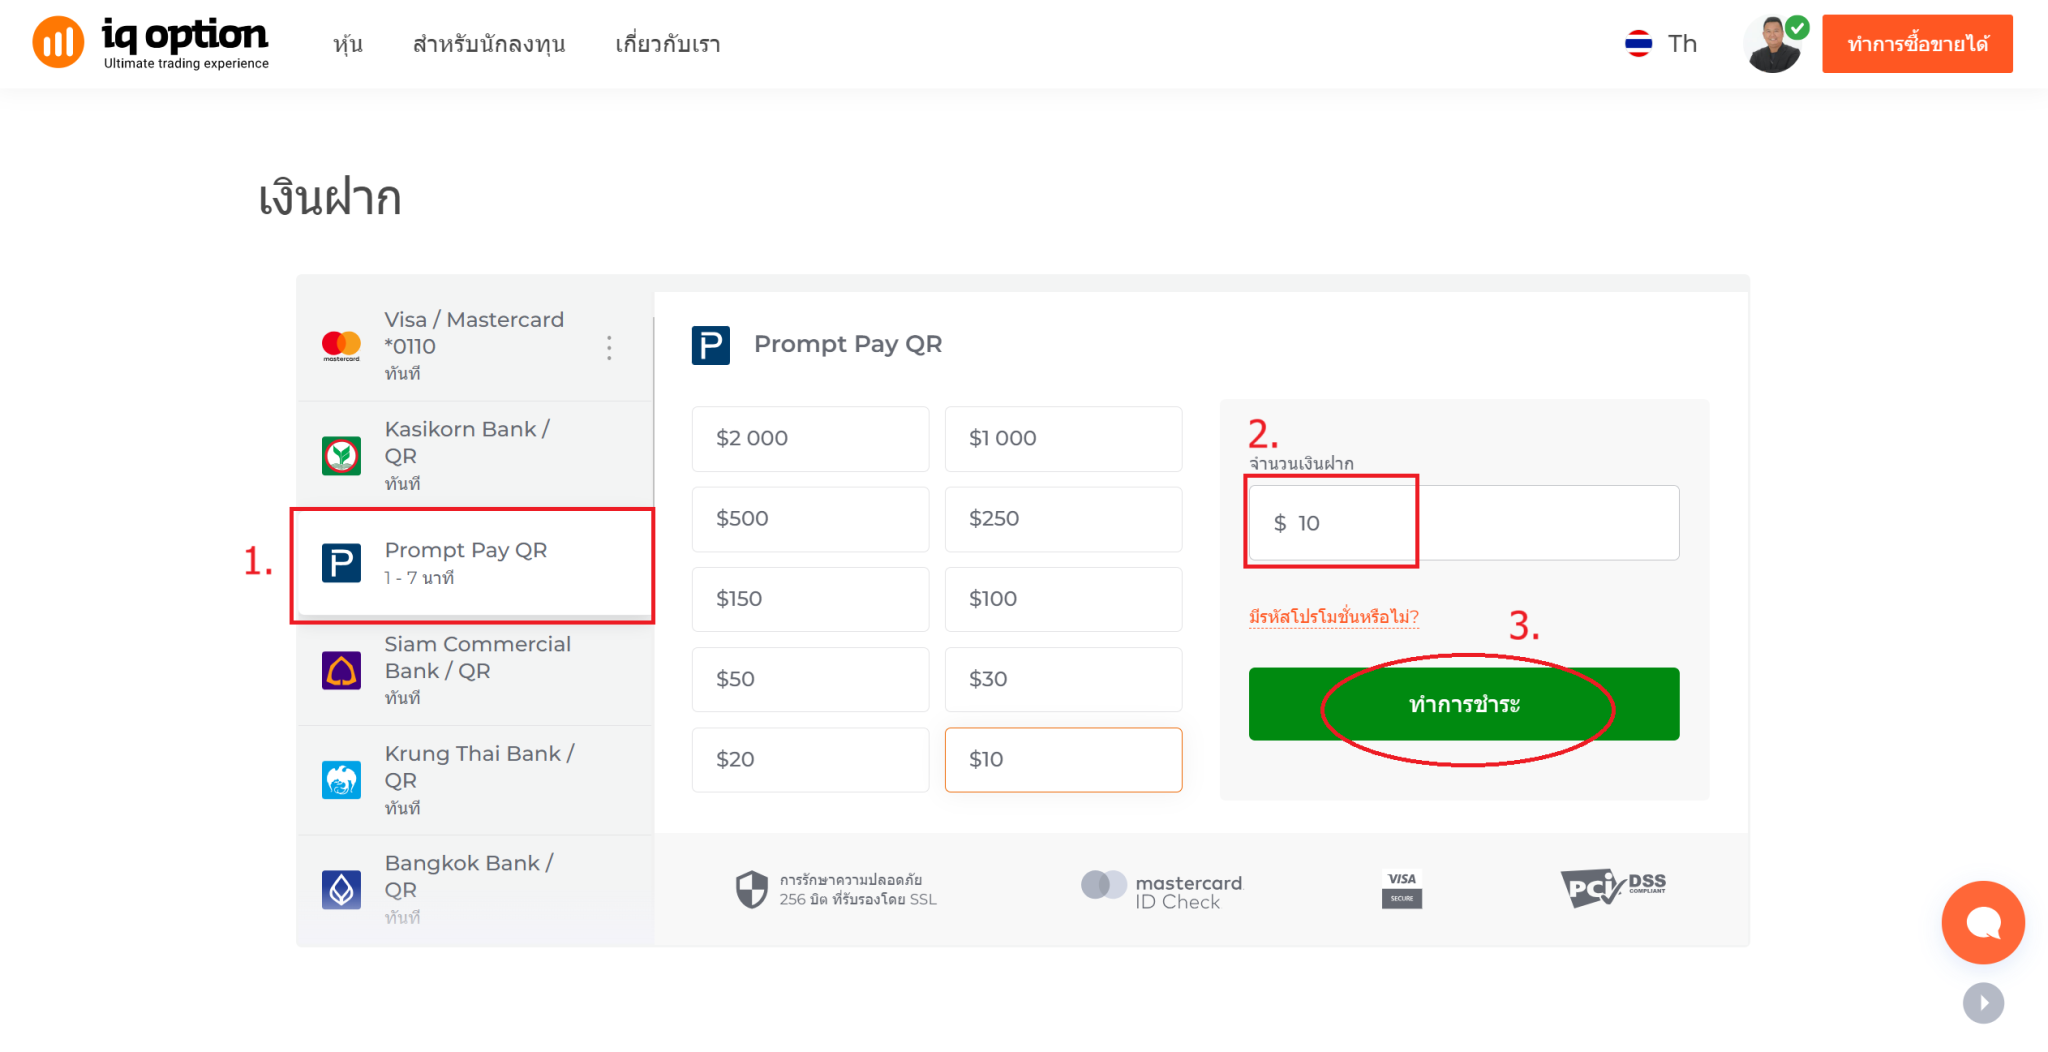This screenshot has width=2048, height=1052.
Task: Select the Kasikorn Bank QR icon
Action: click(341, 455)
